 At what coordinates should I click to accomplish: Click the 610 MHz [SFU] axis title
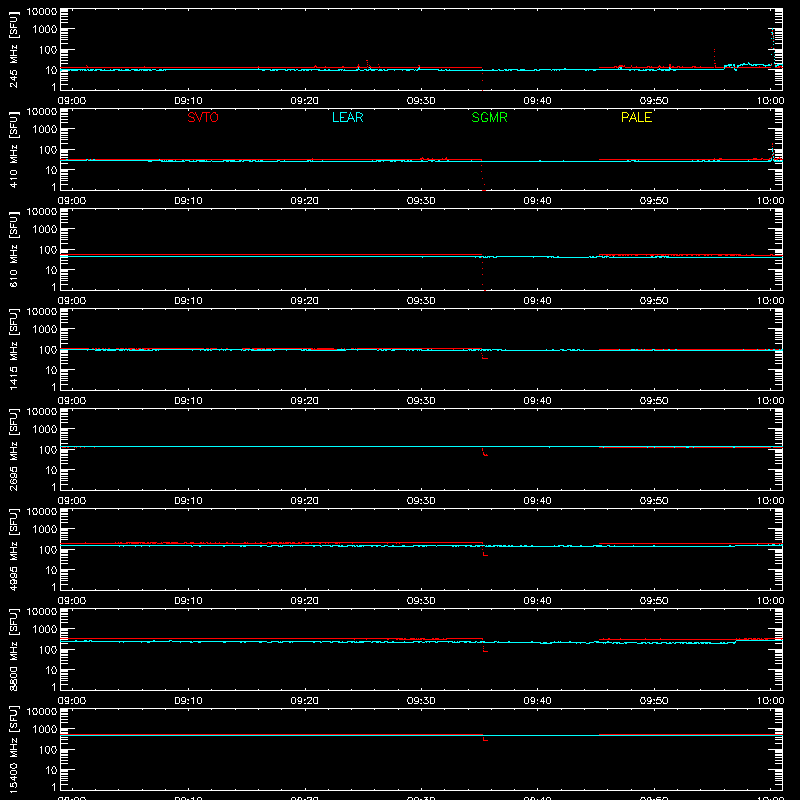[13, 249]
